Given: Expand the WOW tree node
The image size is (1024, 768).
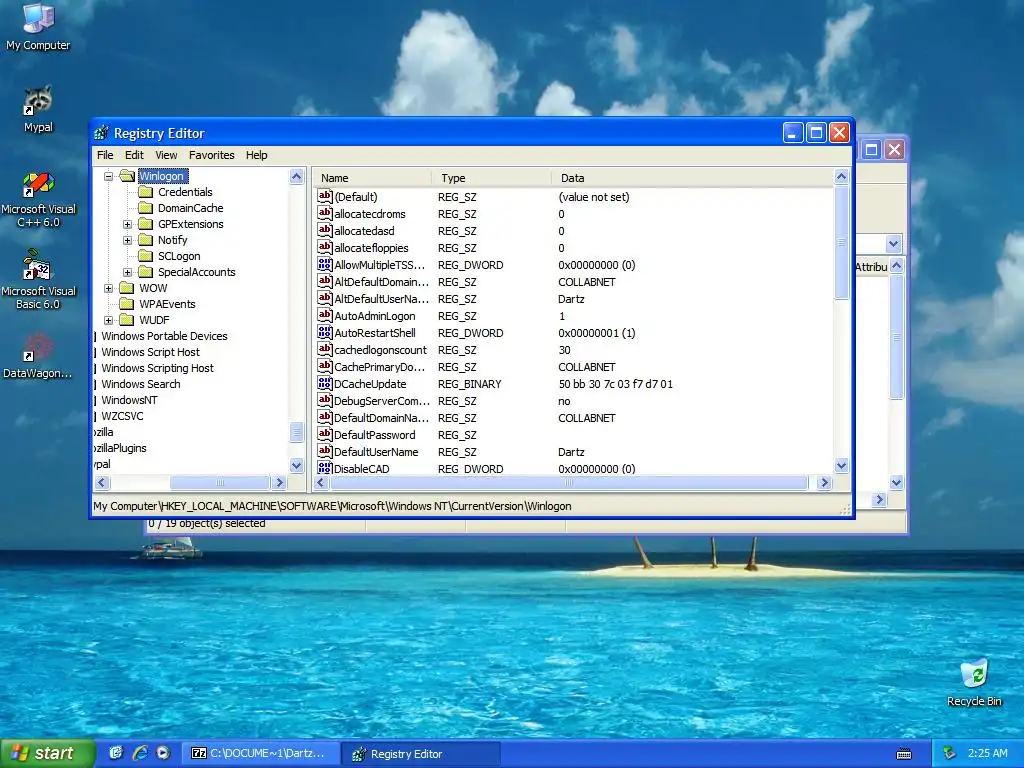Looking at the screenshot, I should click(x=108, y=288).
